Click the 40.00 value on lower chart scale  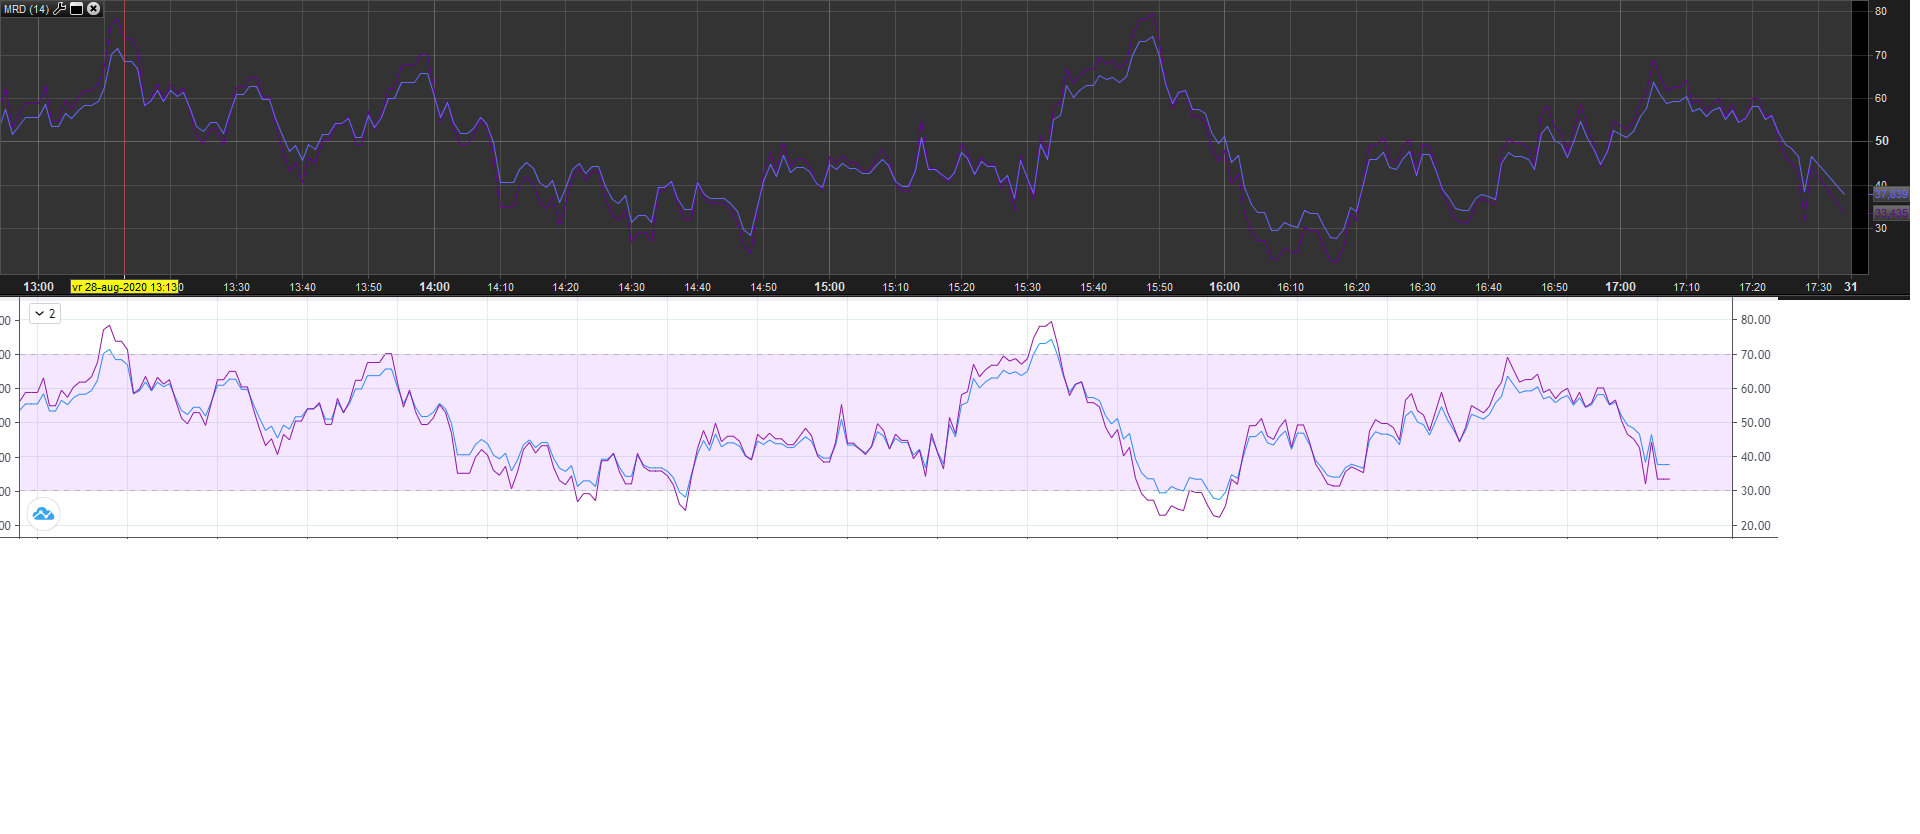coord(1755,457)
